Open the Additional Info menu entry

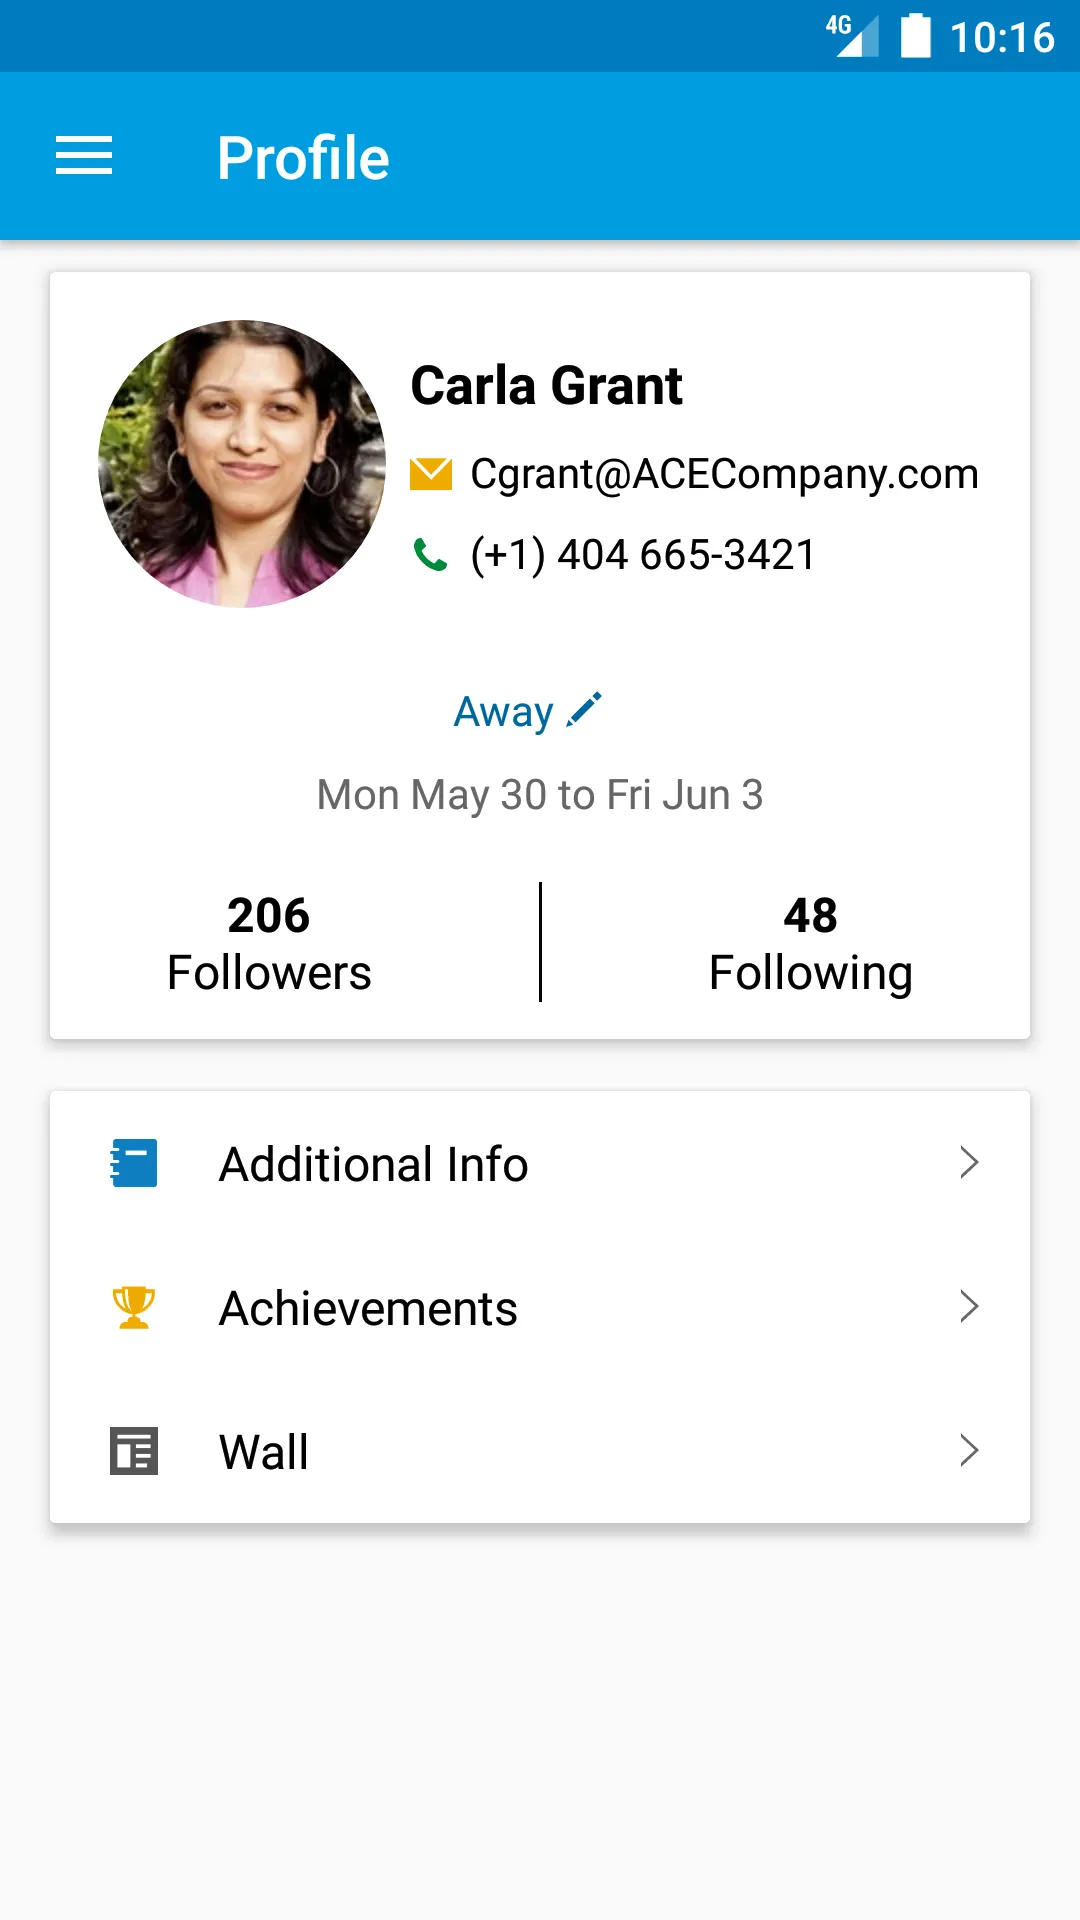[x=540, y=1164]
